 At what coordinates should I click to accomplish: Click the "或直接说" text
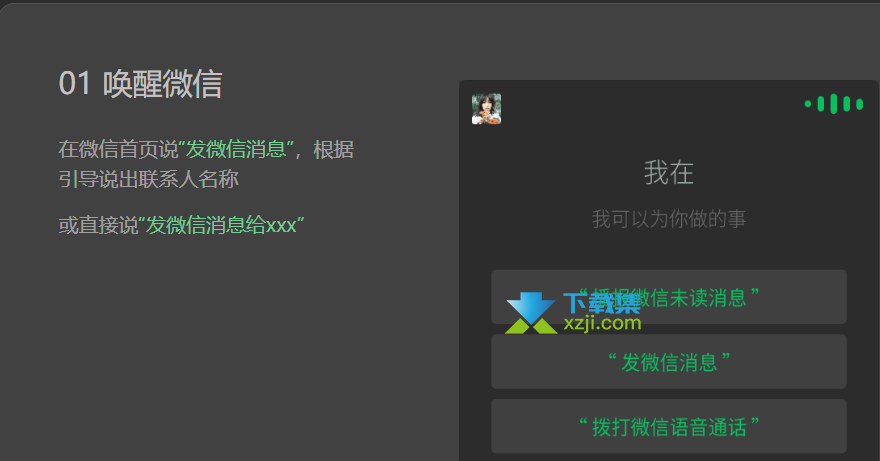point(98,225)
